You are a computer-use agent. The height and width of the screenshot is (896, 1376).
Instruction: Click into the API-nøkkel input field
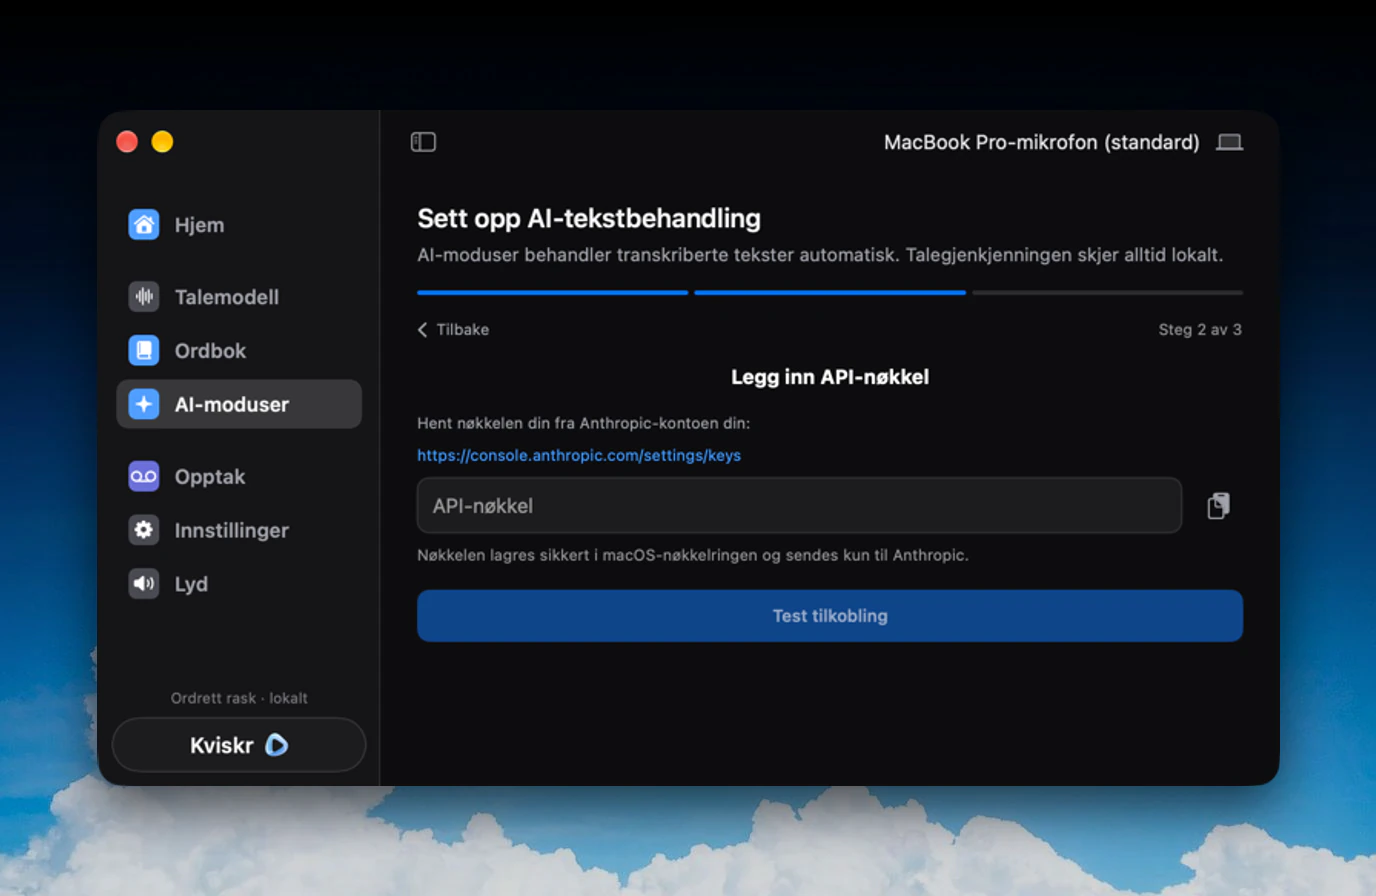click(x=799, y=506)
